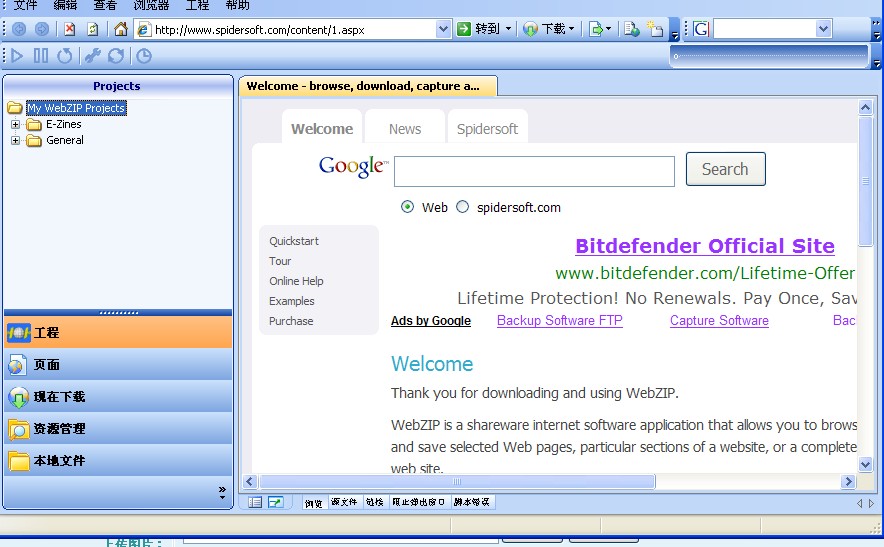The height and width of the screenshot is (547, 884).
Task: Click the browser Back arrow icon
Action: pyautogui.click(x=19, y=29)
